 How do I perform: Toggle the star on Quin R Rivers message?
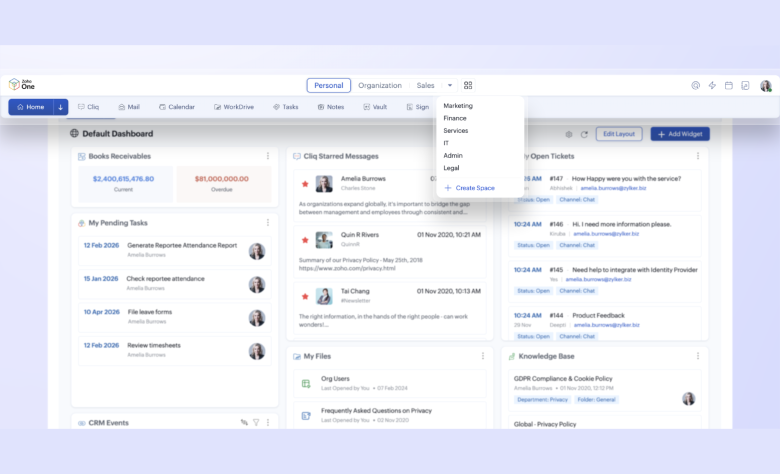pyautogui.click(x=305, y=240)
